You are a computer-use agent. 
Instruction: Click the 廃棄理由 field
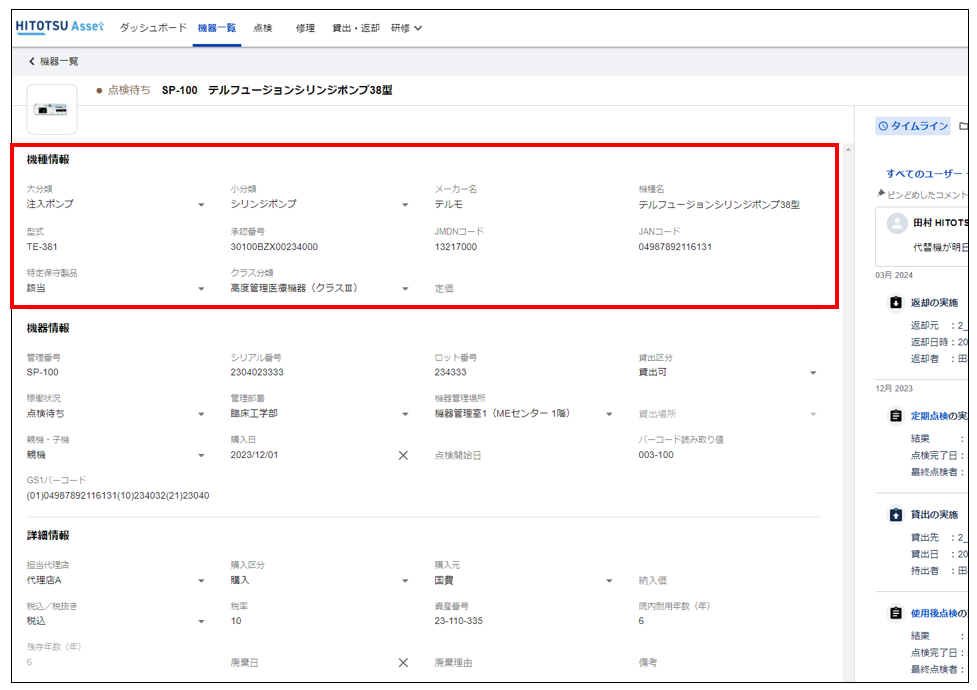point(524,663)
